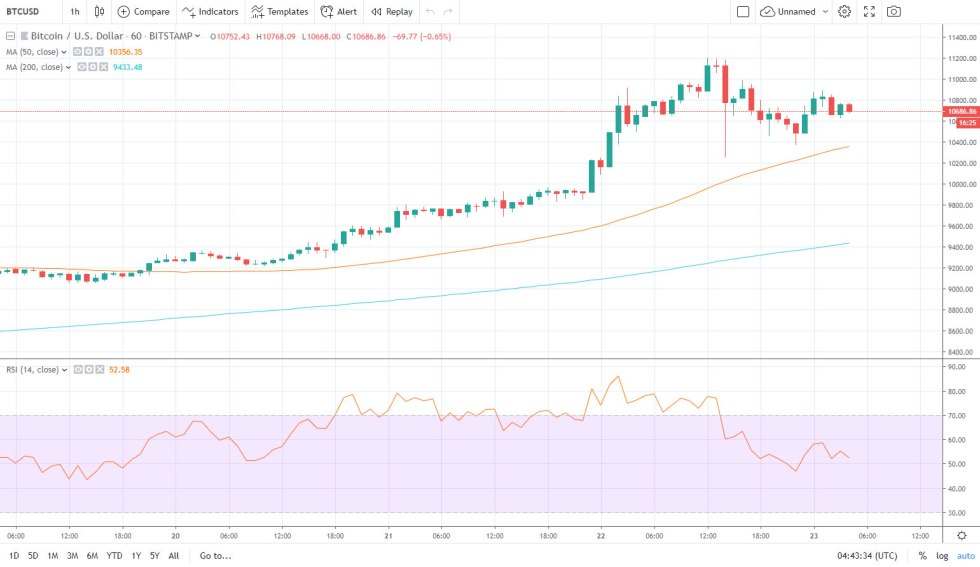Remove the MA 50 indicator
This screenshot has height=567, width=980.
click(x=99, y=52)
